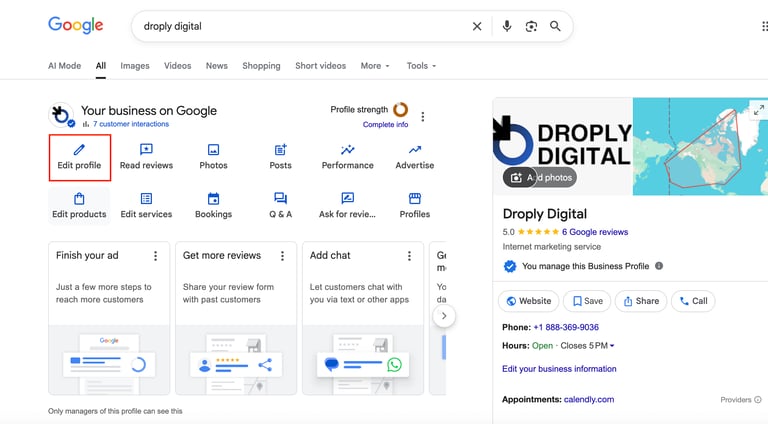Open Read reviews option

pos(146,157)
